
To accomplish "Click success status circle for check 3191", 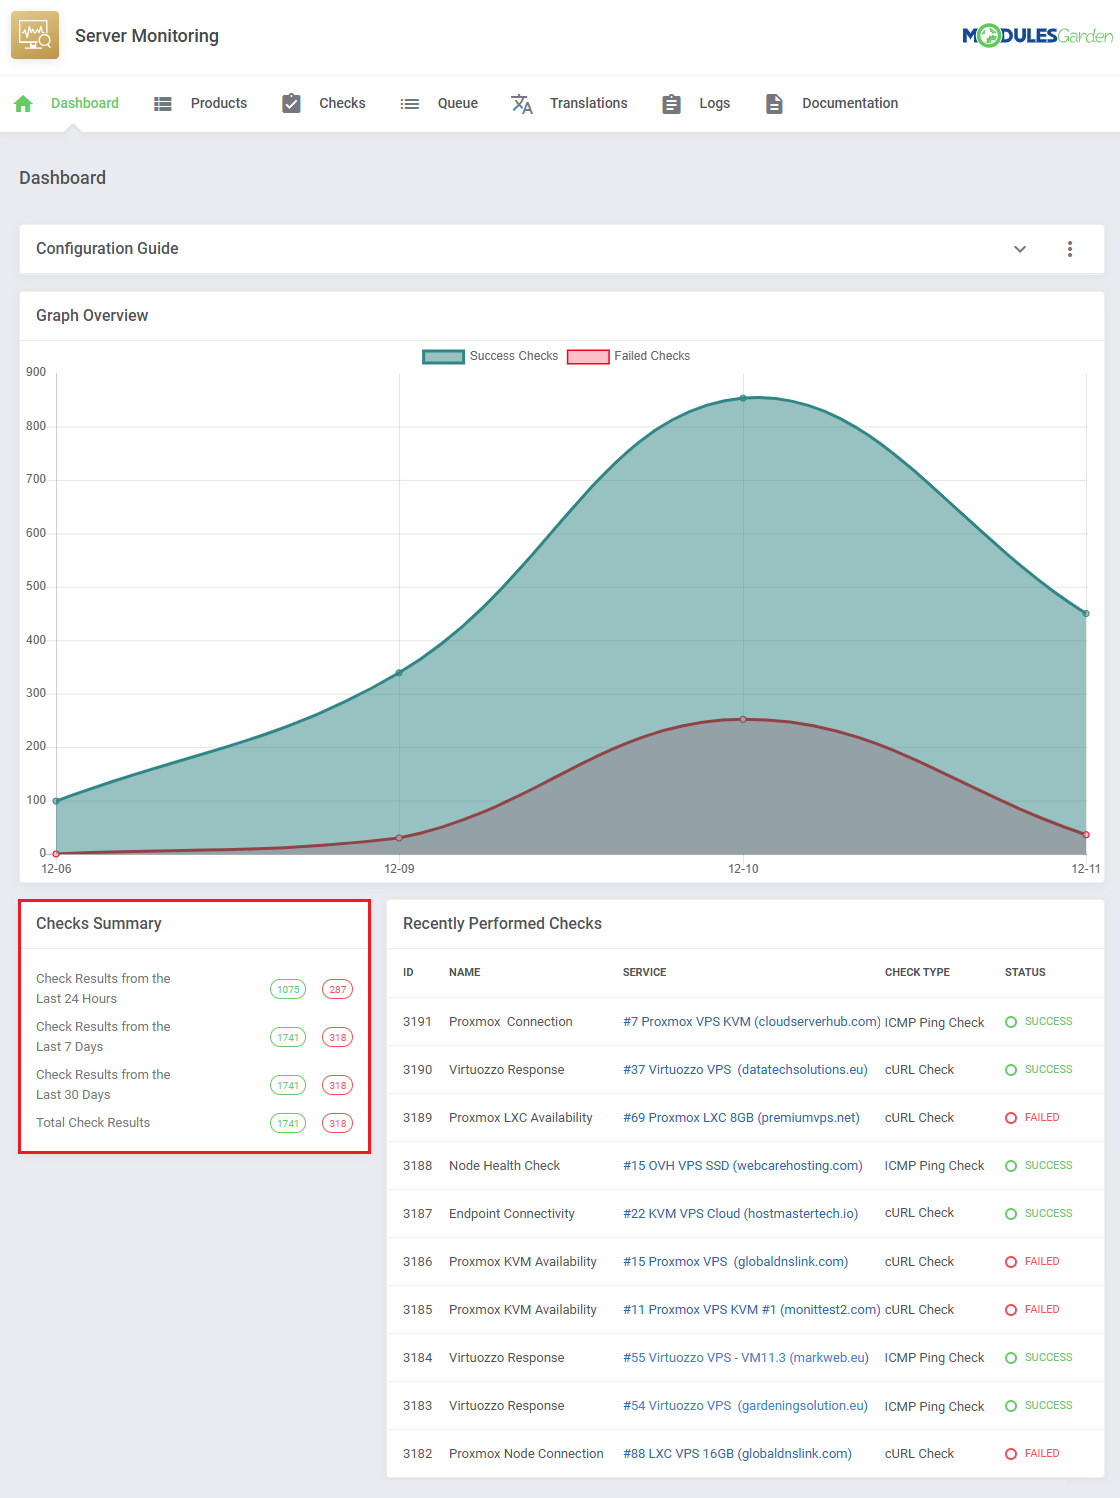I will [1011, 1022].
